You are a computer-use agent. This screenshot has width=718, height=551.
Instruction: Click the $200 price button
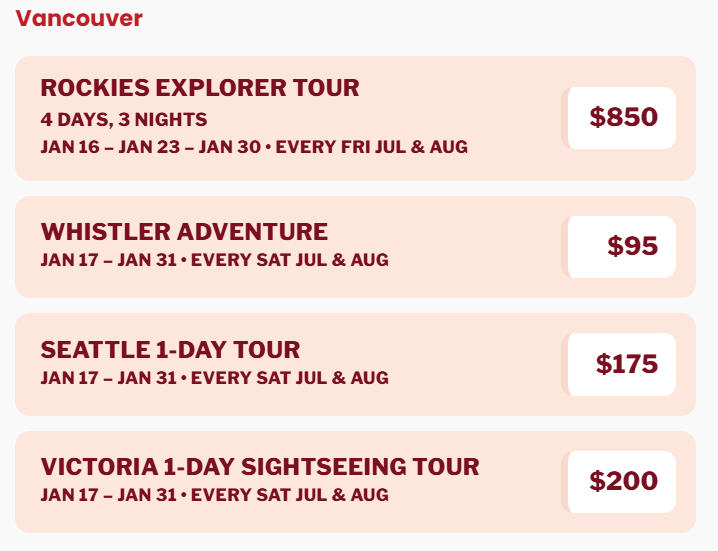[x=622, y=481]
